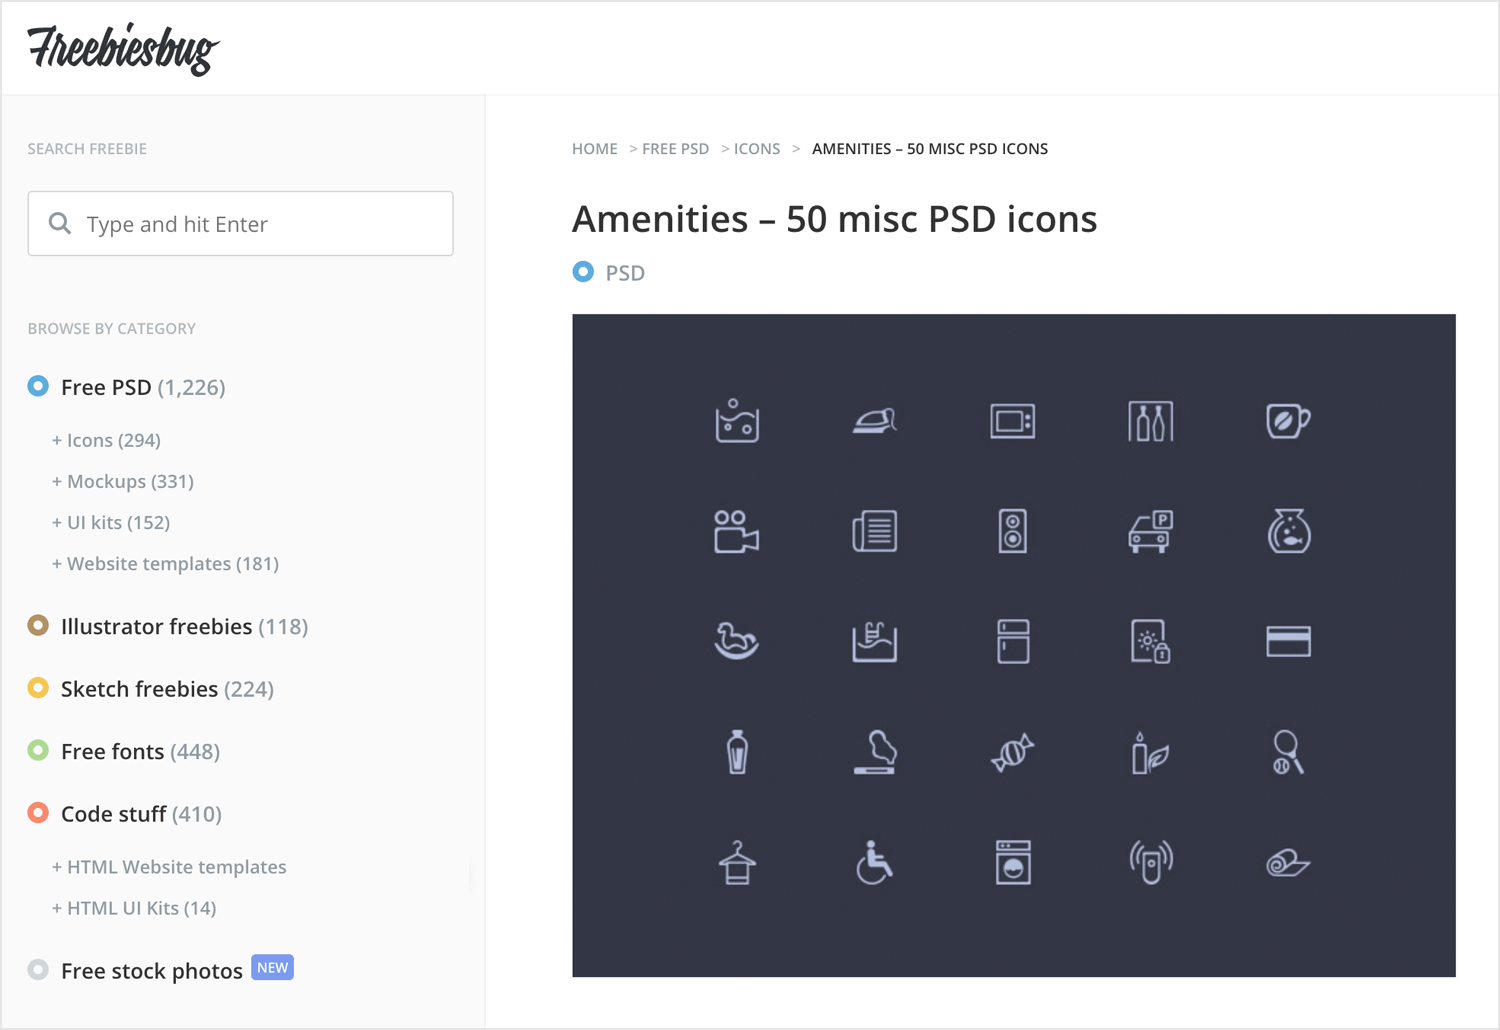Screen dimensions: 1500x1030
Task: Click the Freebiesbug logo
Action: pyautogui.click(x=123, y=49)
